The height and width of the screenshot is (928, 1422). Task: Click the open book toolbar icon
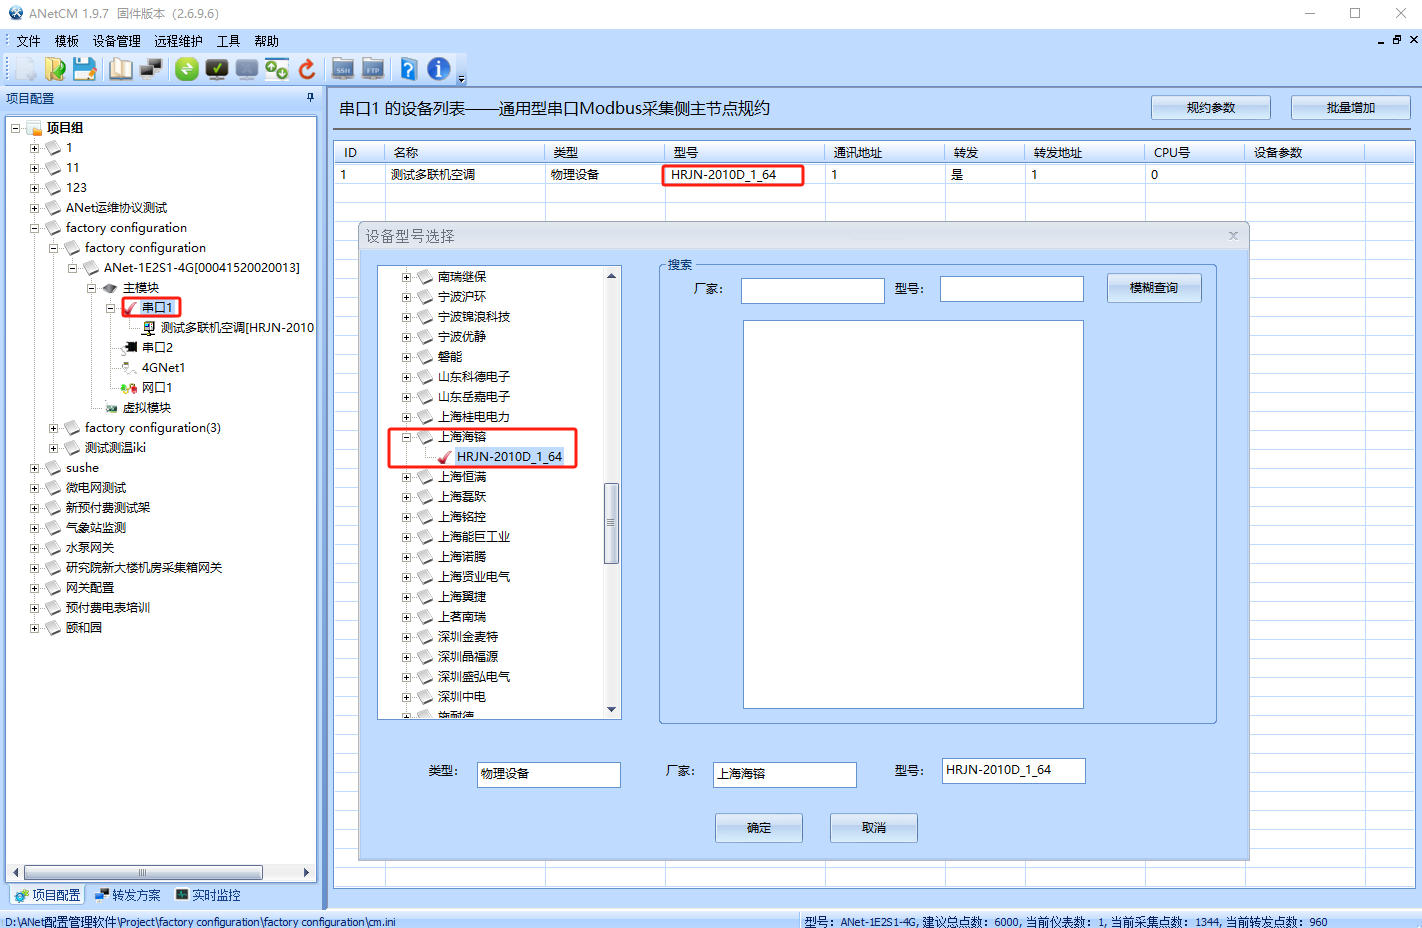[120, 69]
